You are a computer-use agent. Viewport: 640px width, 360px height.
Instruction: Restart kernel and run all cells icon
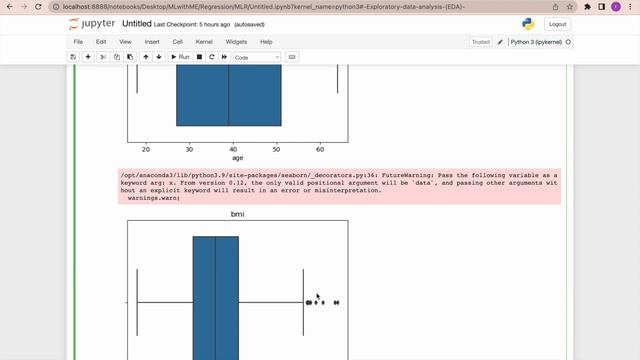pyautogui.click(x=224, y=57)
